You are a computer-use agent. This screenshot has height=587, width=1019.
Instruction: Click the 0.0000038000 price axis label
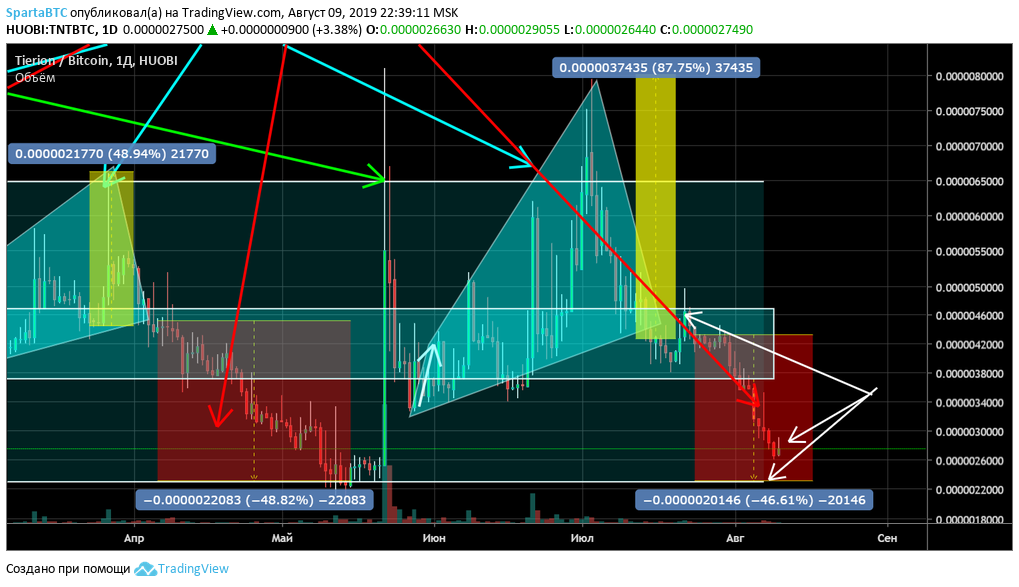[969, 374]
